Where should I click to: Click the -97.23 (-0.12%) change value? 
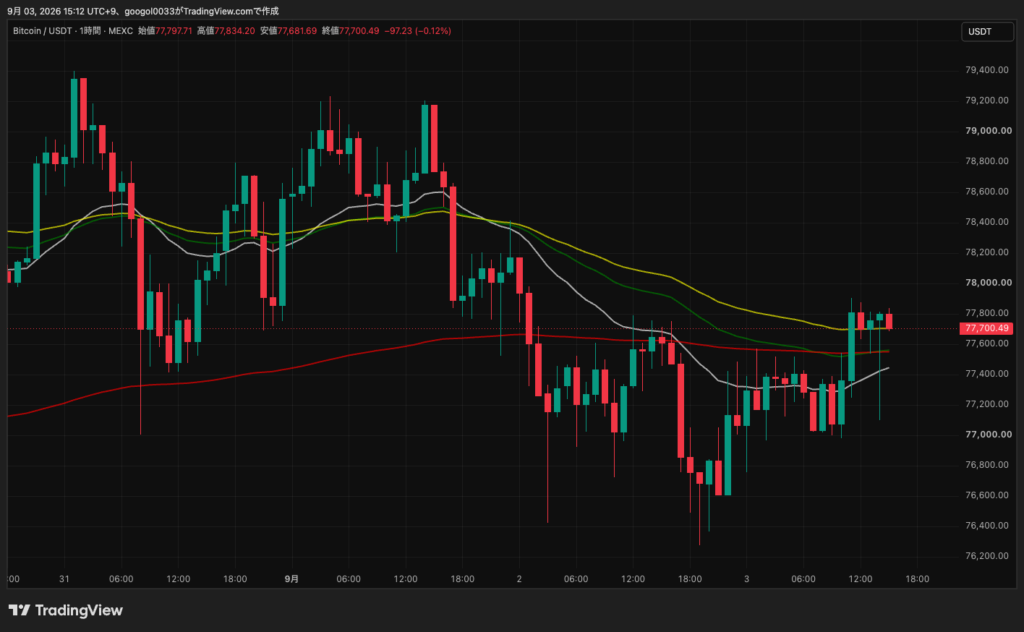[x=418, y=31]
